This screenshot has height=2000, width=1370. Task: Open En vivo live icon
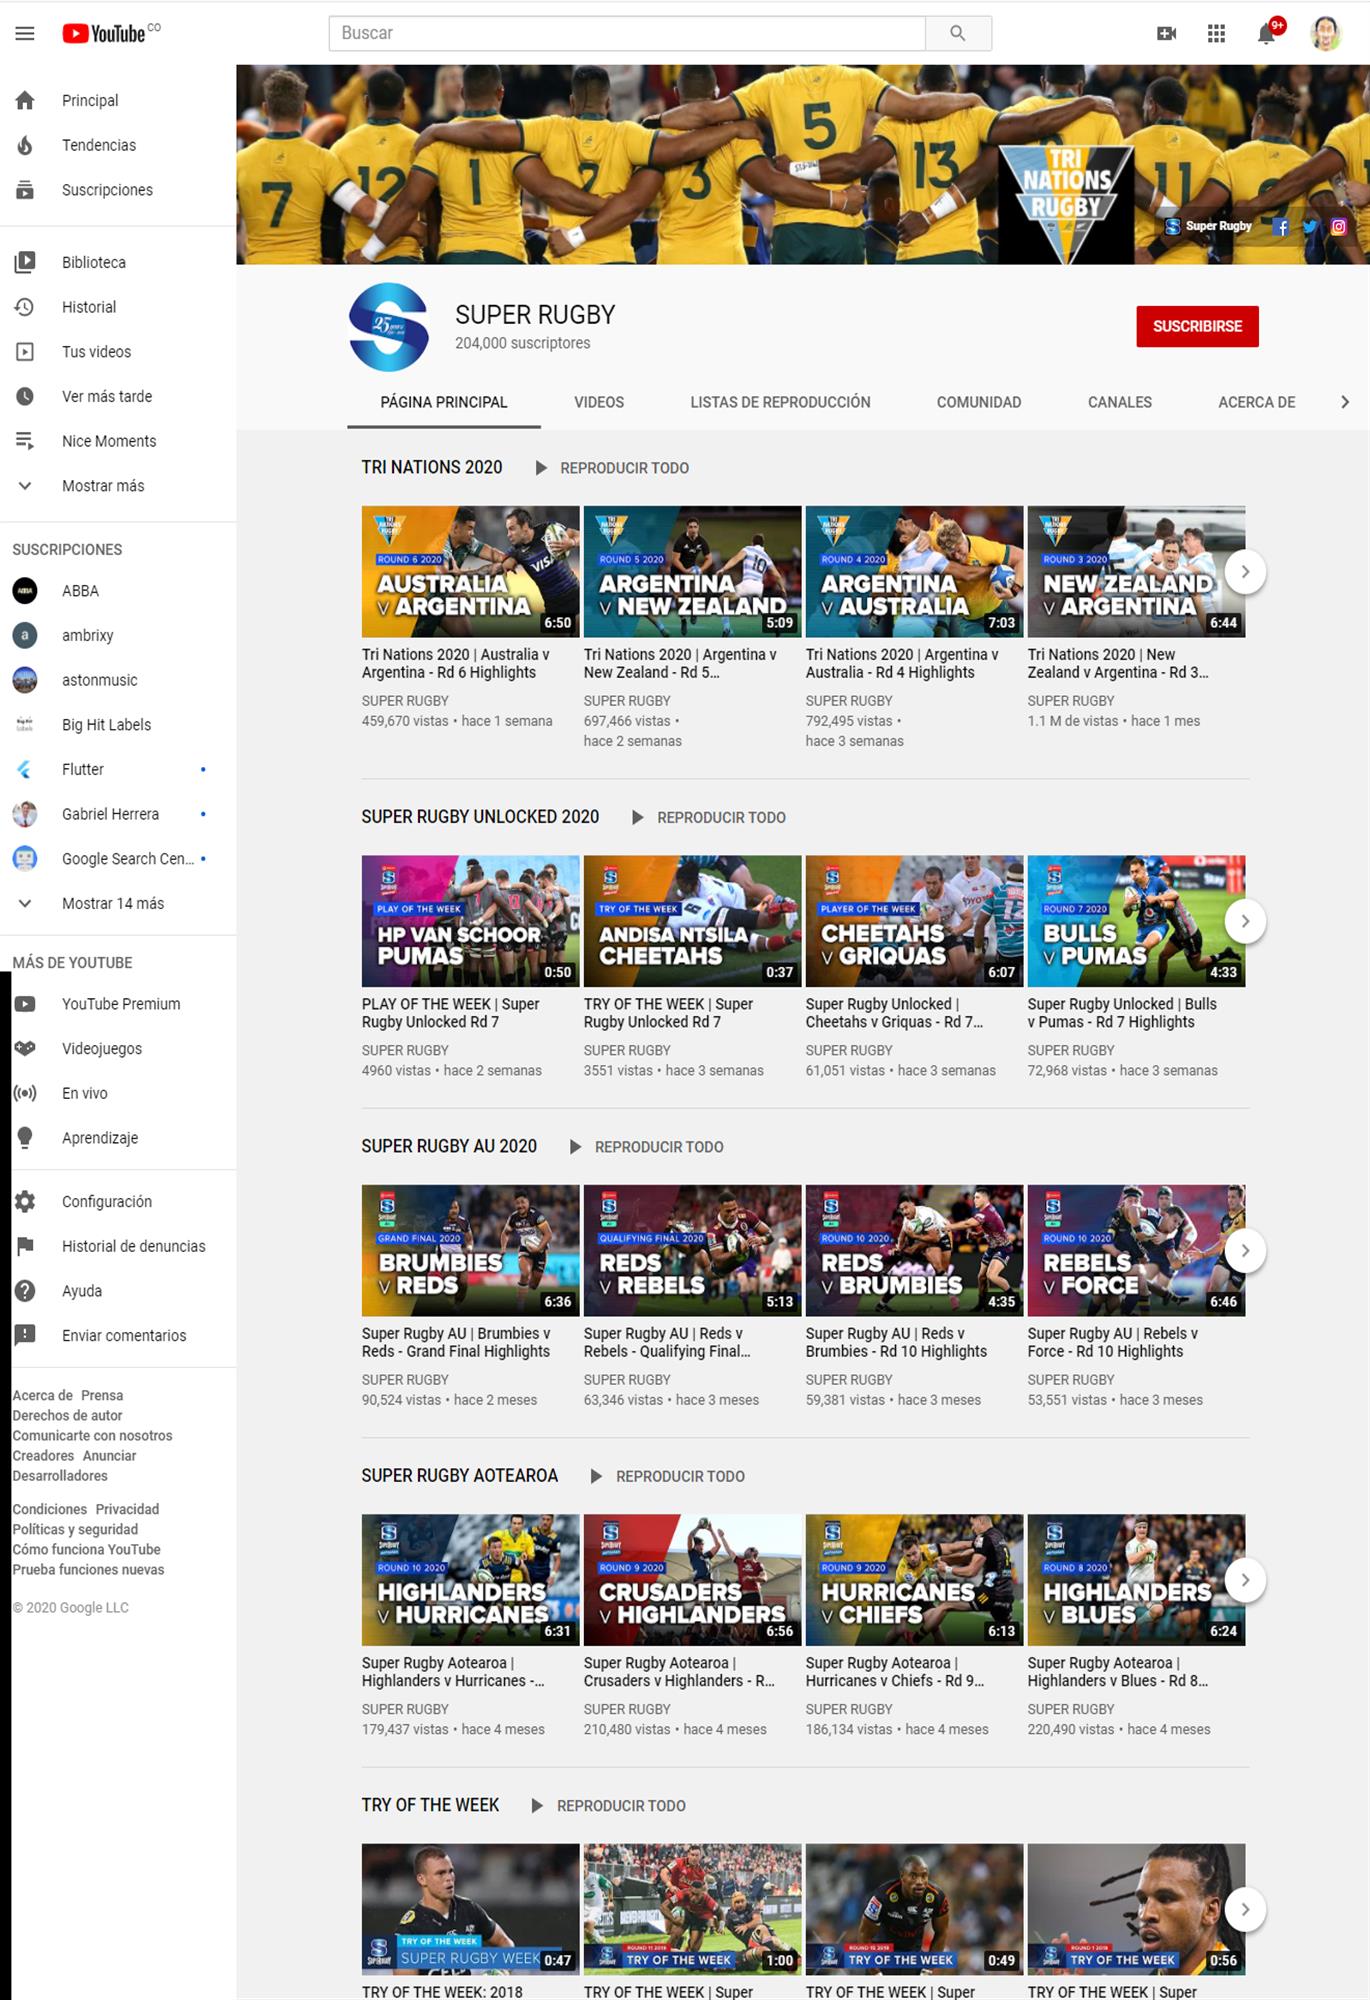25,1093
